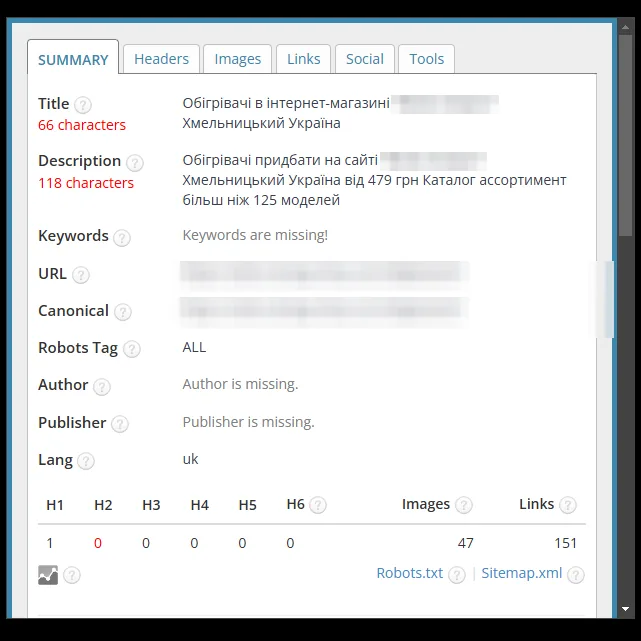Click the help icon next to Canonical
Image resolution: width=641 pixels, height=641 pixels.
[123, 312]
